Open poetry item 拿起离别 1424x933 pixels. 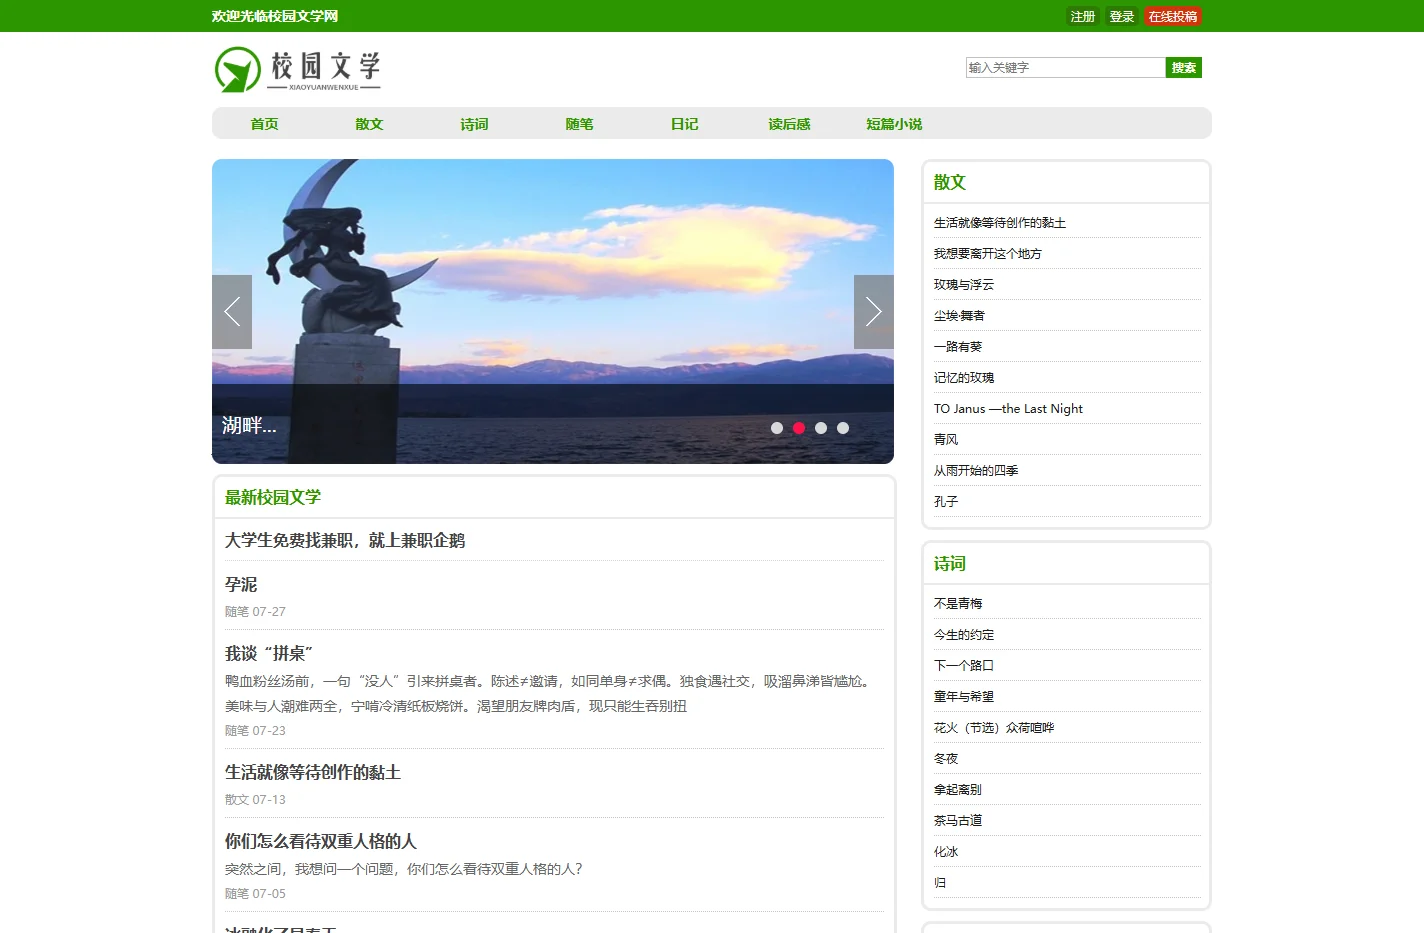click(x=958, y=790)
